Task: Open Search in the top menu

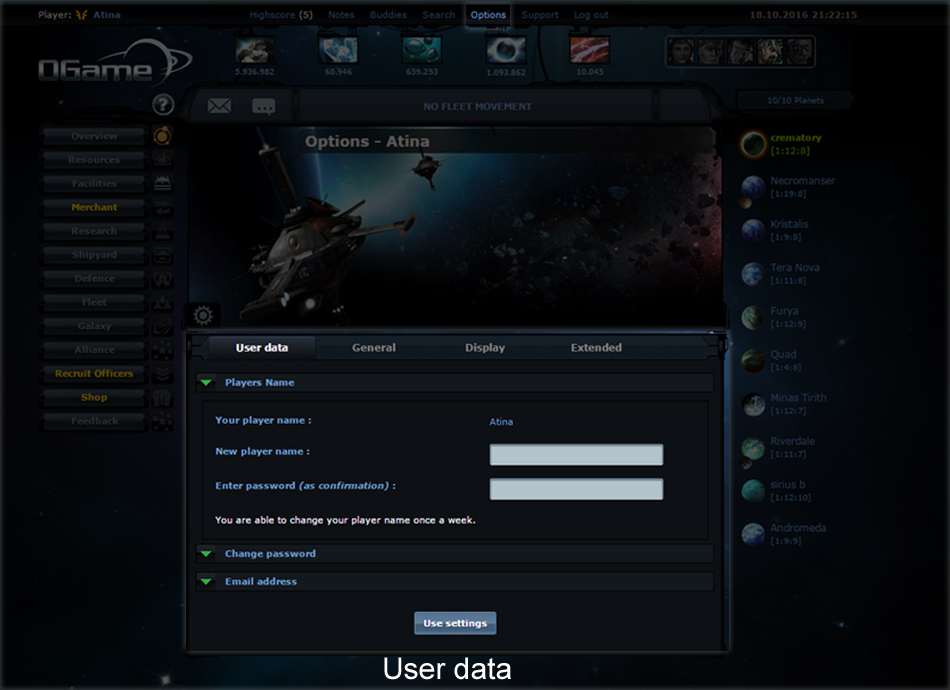Action: [439, 15]
